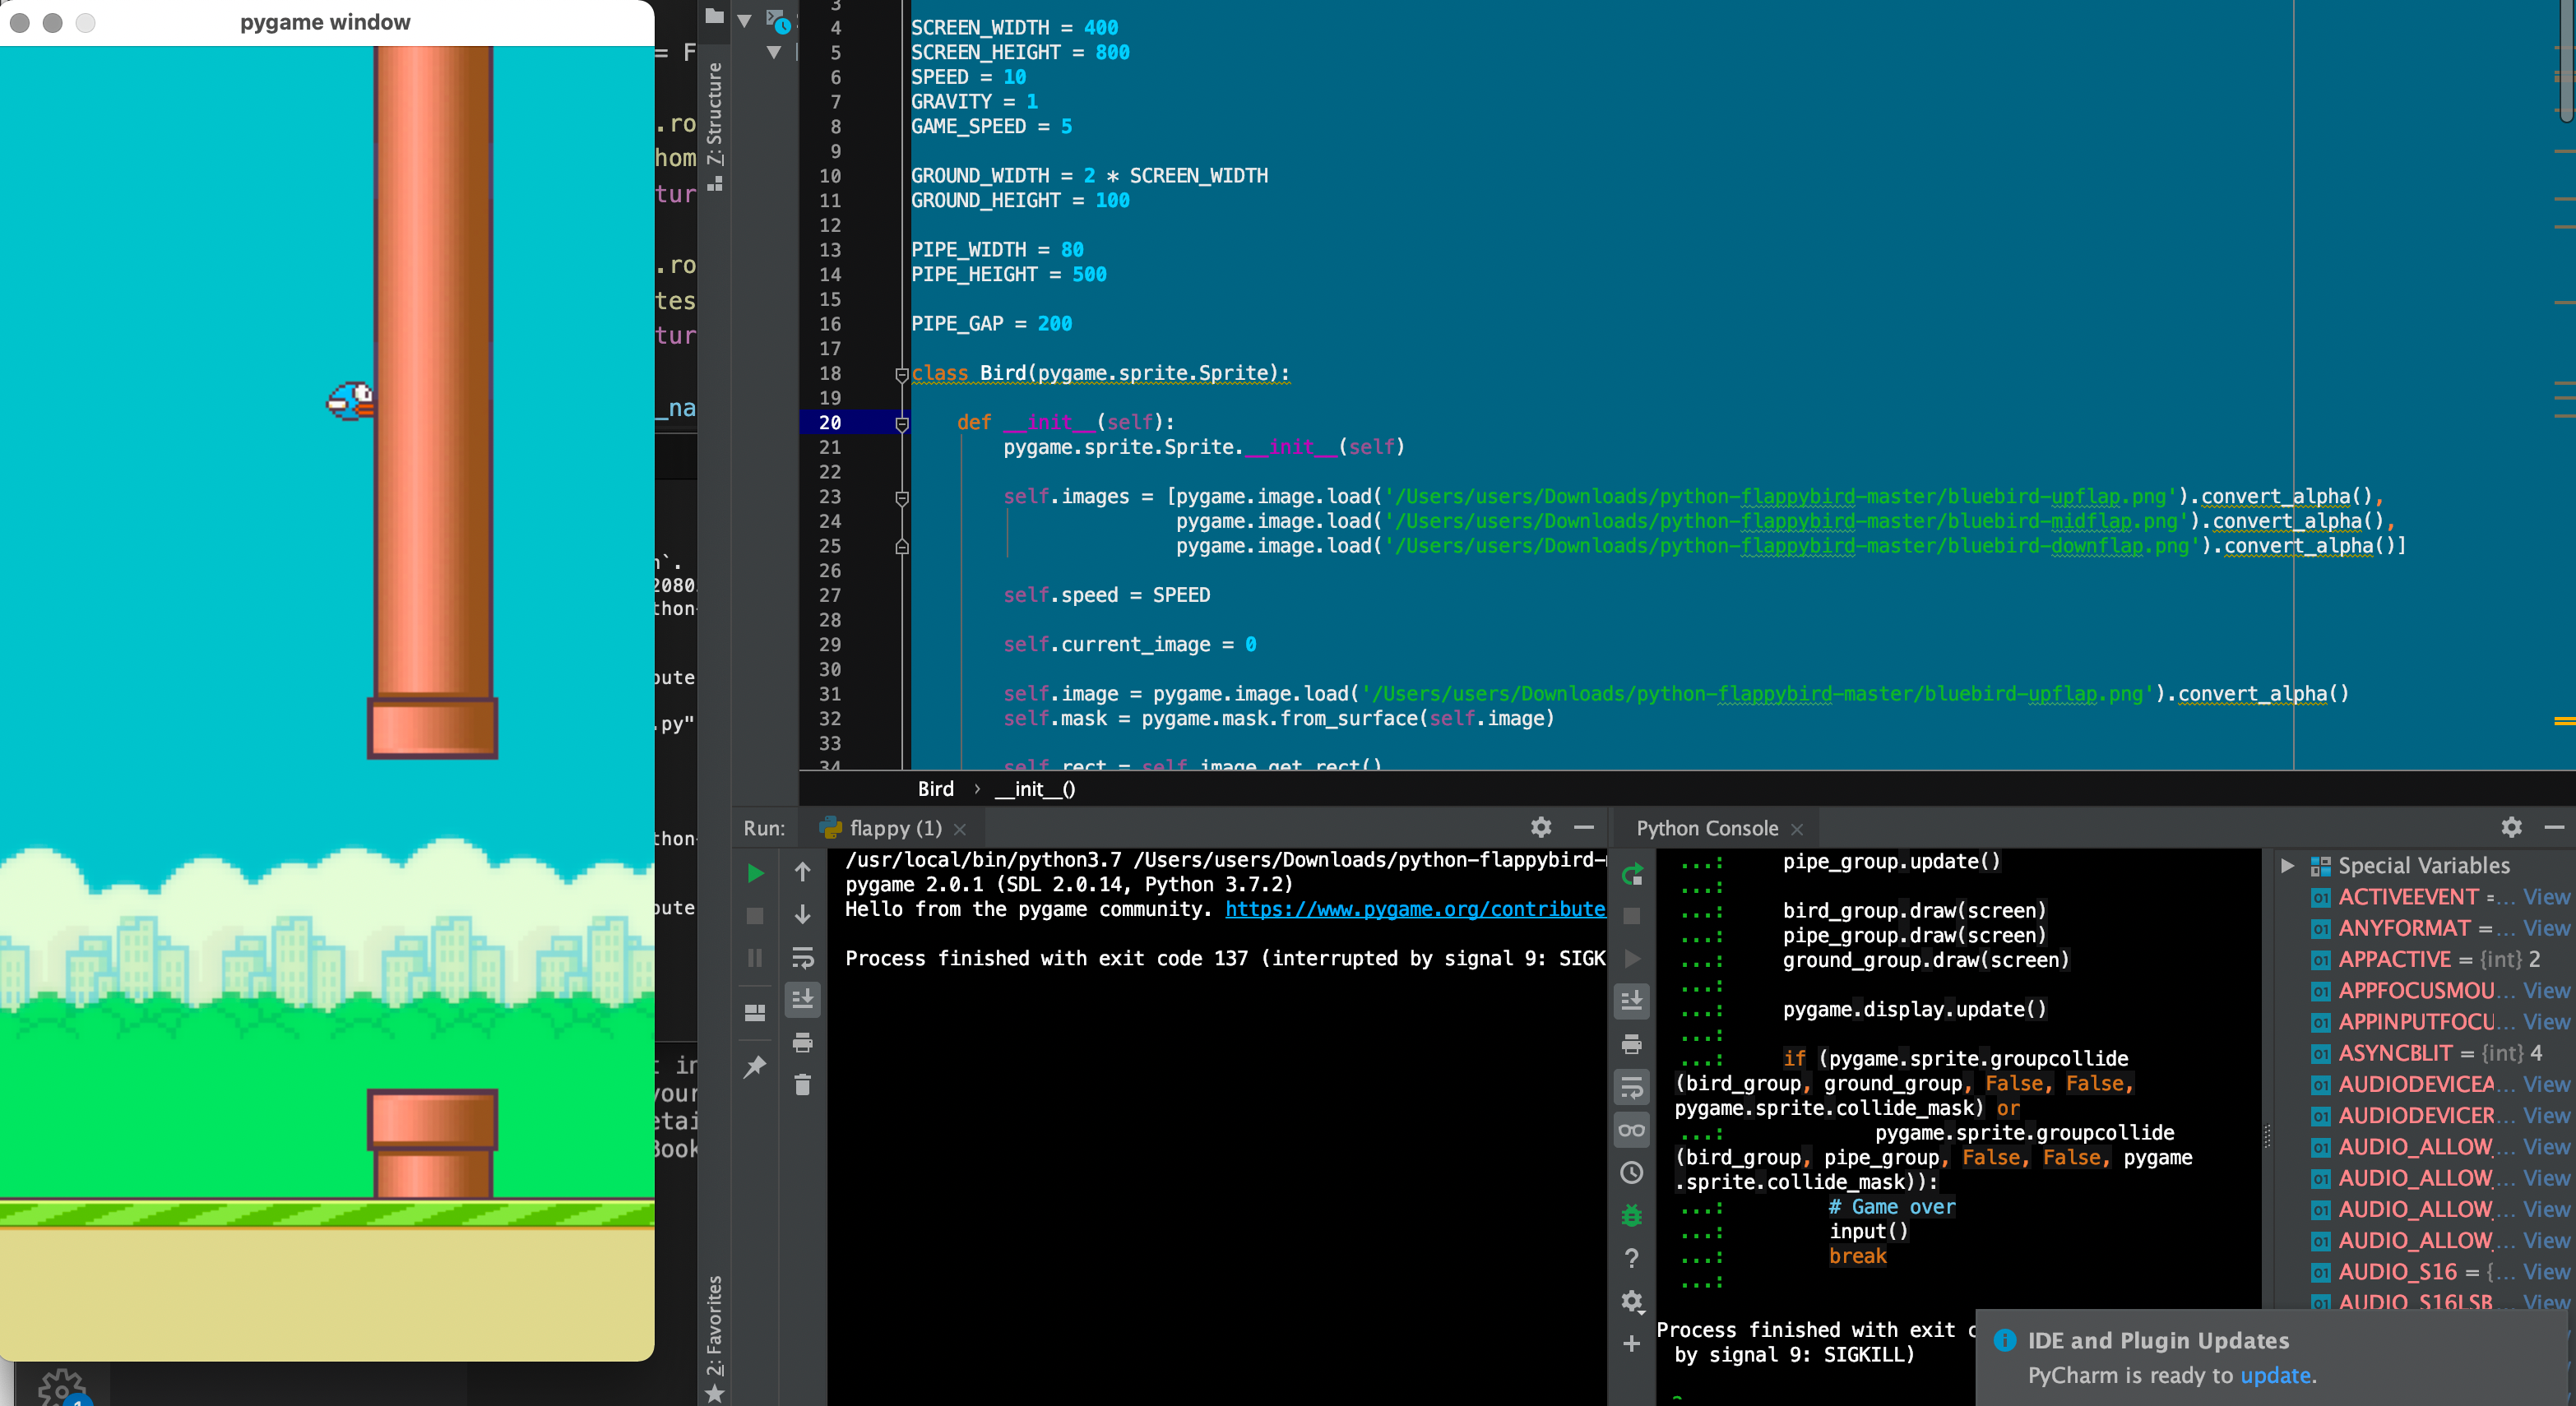The width and height of the screenshot is (2576, 1406).
Task: Rerun the Python Console
Action: point(1631,875)
